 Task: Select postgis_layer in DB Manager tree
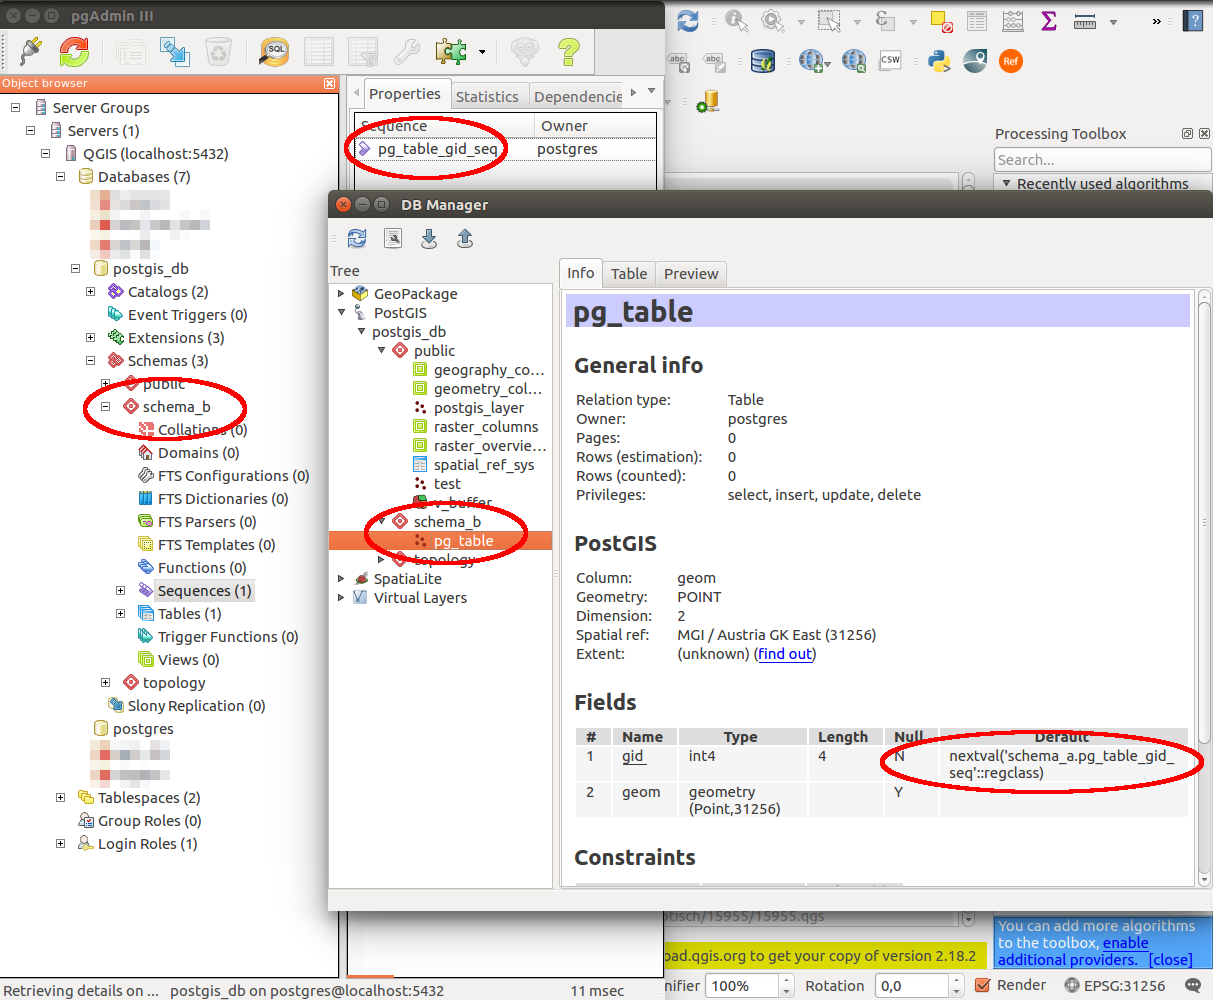pyautogui.click(x=478, y=408)
